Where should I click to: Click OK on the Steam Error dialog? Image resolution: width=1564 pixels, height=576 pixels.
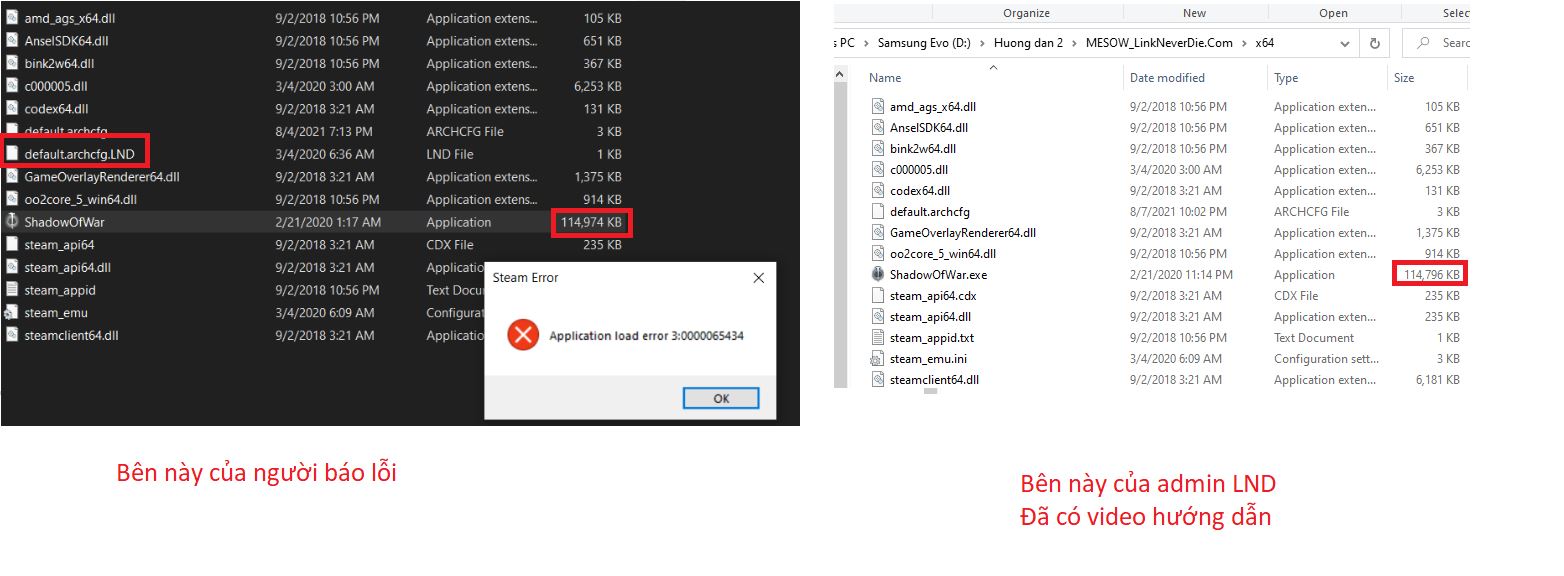point(721,398)
